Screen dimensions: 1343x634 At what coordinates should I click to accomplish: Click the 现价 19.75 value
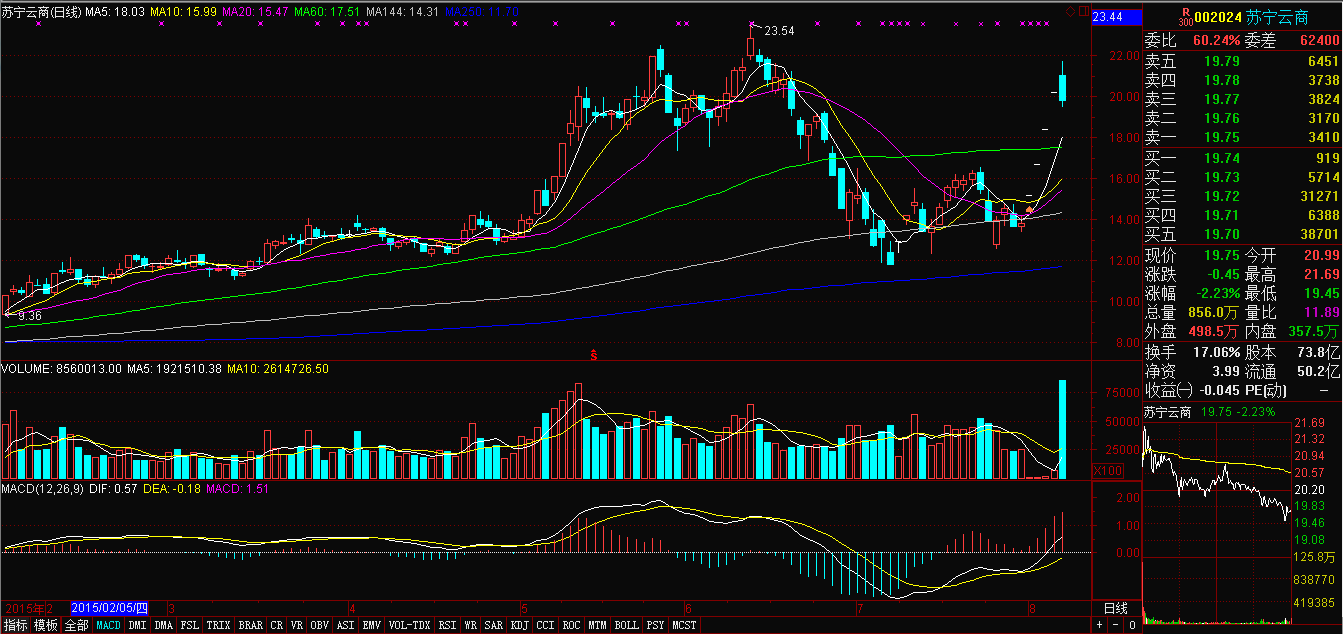1221,255
